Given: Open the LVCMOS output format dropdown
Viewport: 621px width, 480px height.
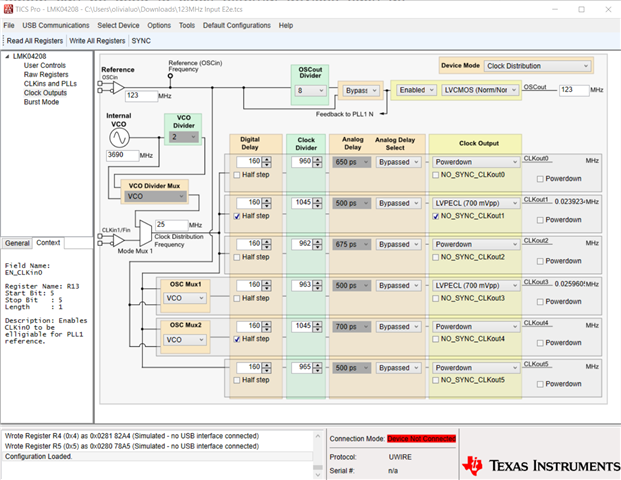Looking at the screenshot, I should 480,90.
